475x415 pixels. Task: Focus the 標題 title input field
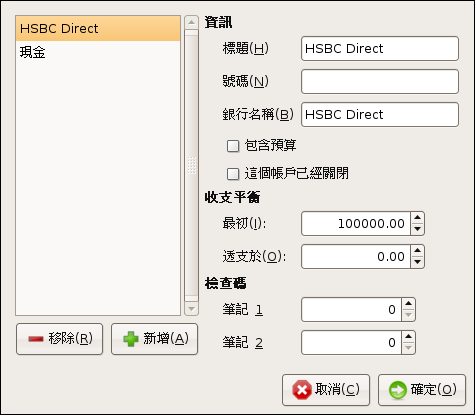point(380,49)
